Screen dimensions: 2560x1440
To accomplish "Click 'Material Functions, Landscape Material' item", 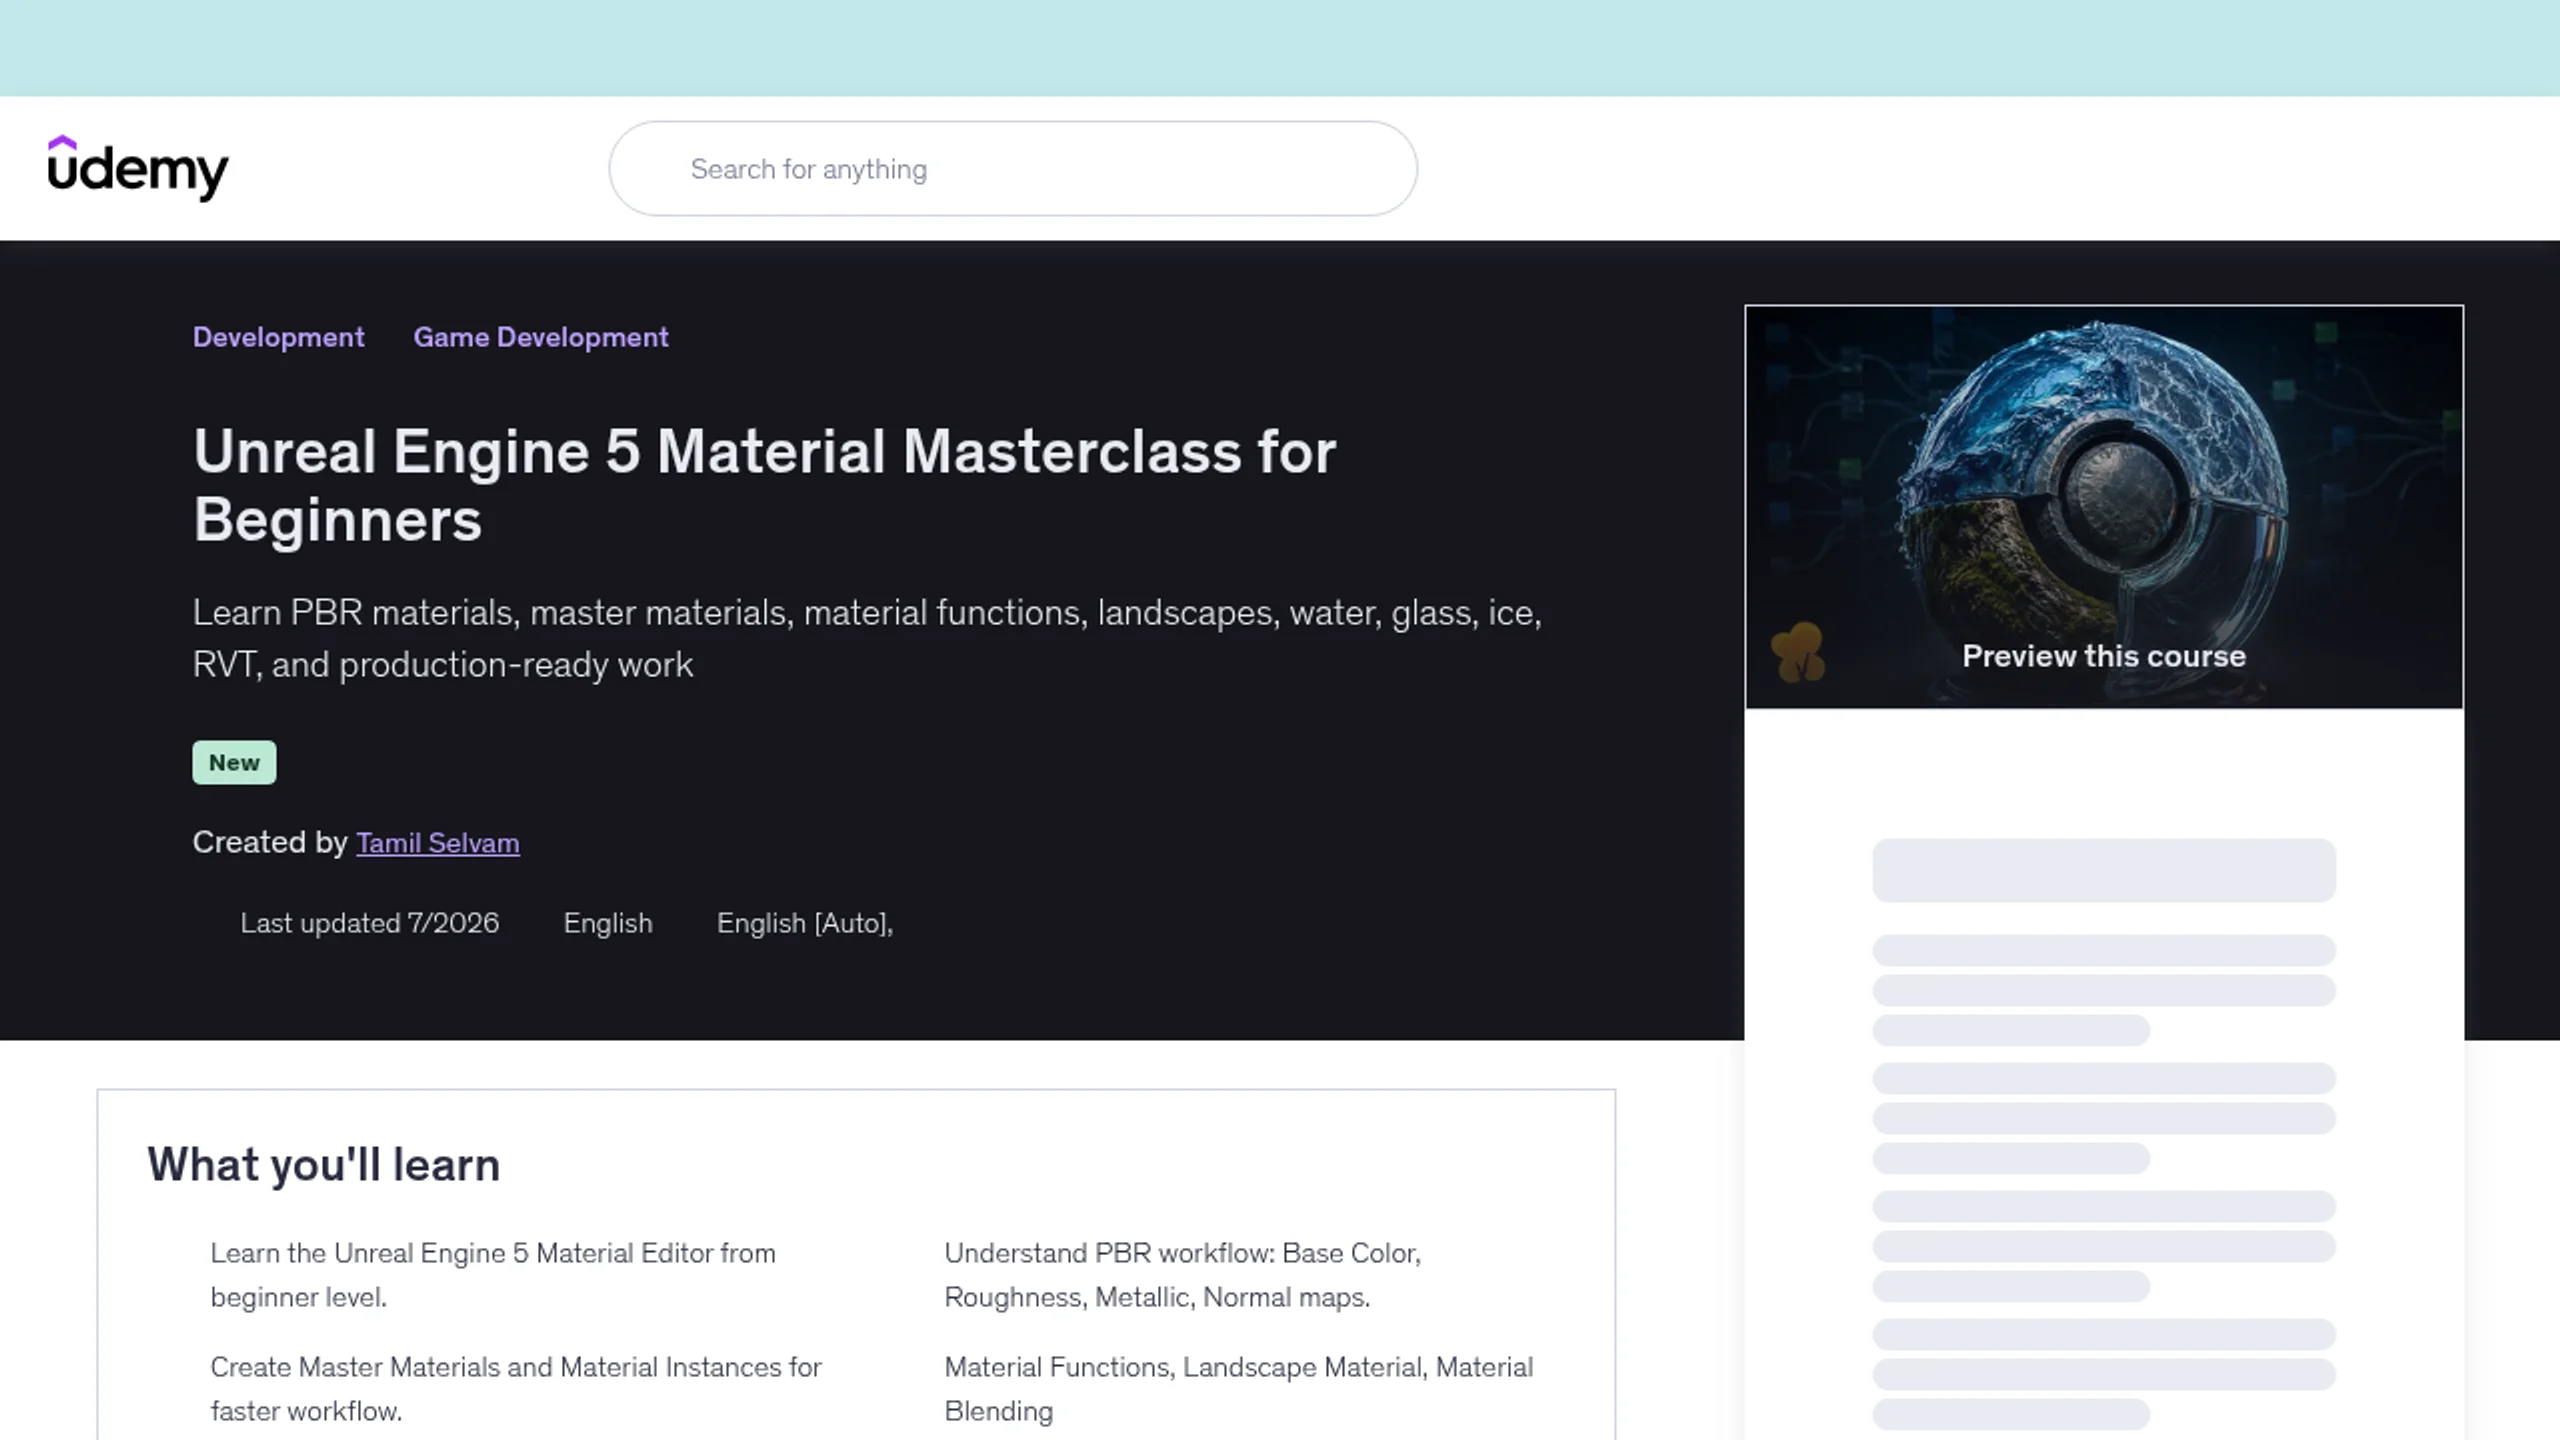I will pos(1238,1389).
